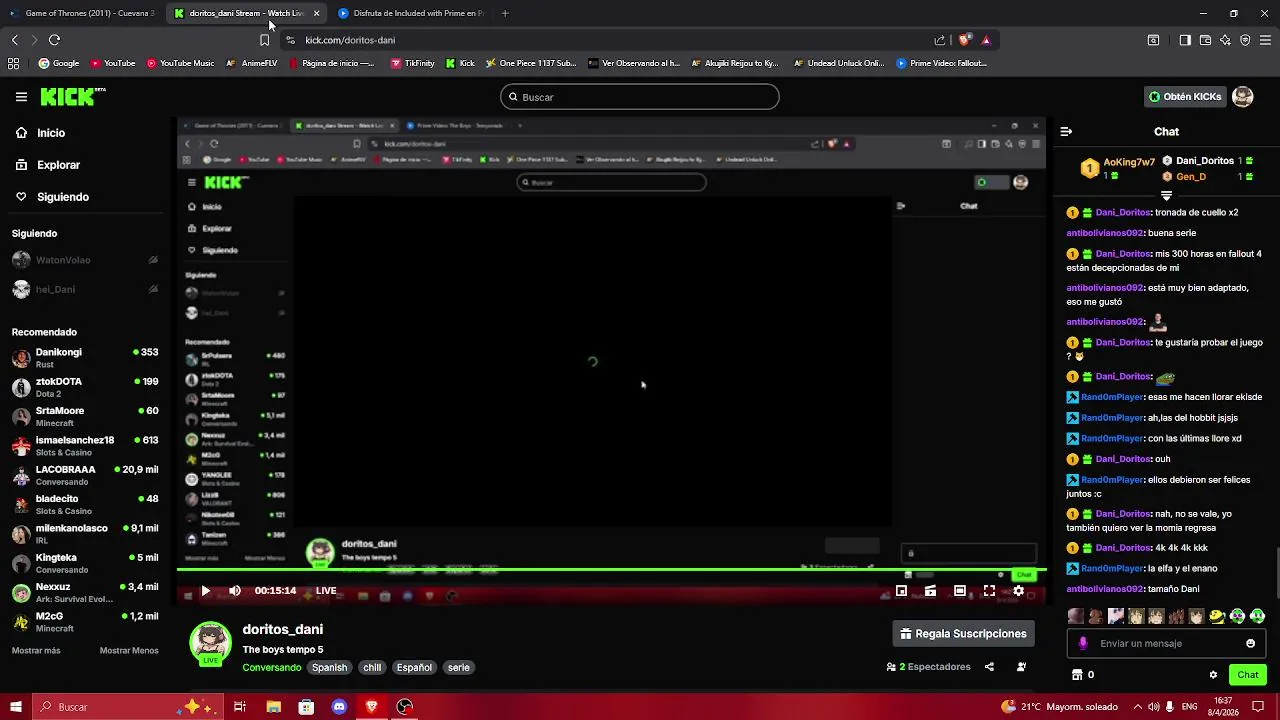The width and height of the screenshot is (1280, 720).
Task: Switch to Game of Thrones Cuevana tab
Action: click(x=82, y=13)
